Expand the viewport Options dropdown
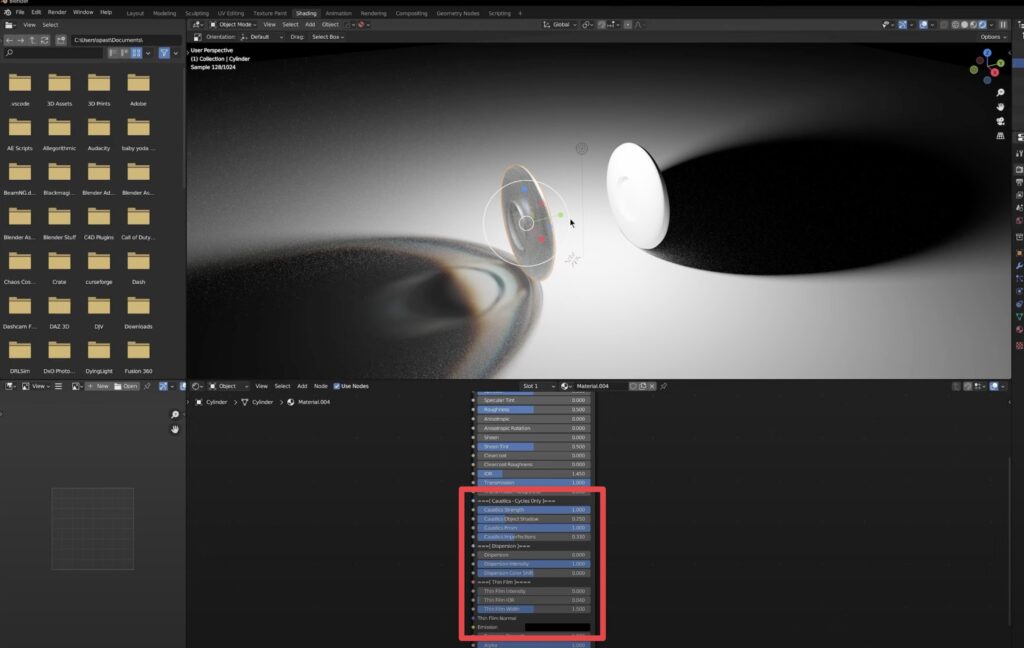This screenshot has width=1024, height=648. 993,37
